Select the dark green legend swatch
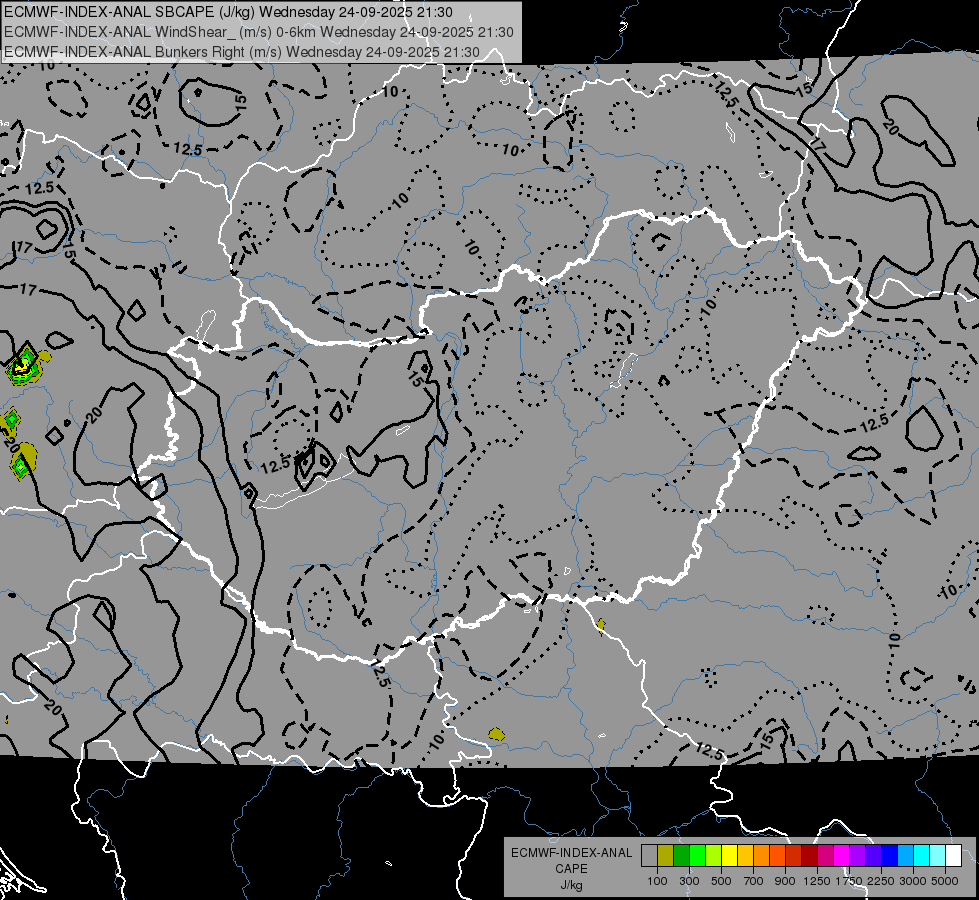 (681, 856)
